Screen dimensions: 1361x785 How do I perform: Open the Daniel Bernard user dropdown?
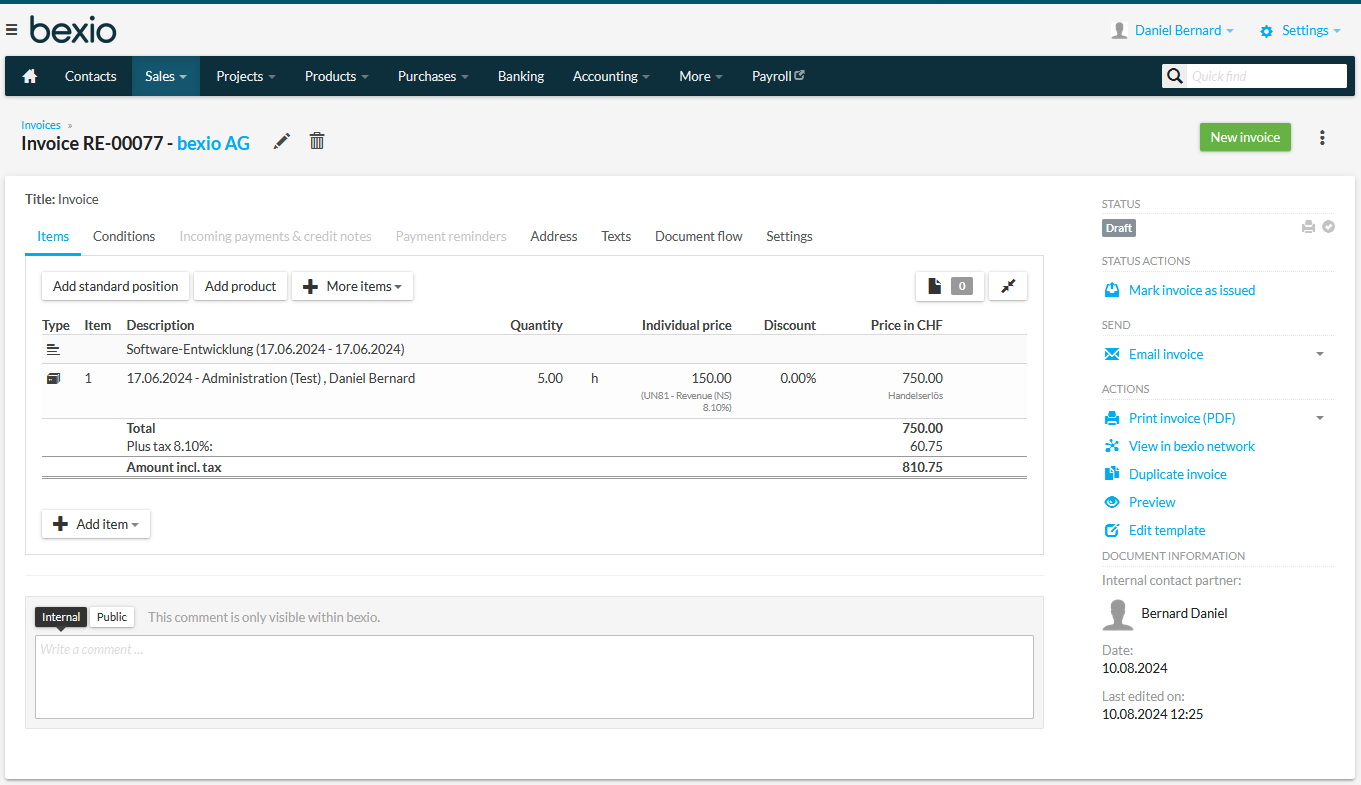tap(1184, 31)
